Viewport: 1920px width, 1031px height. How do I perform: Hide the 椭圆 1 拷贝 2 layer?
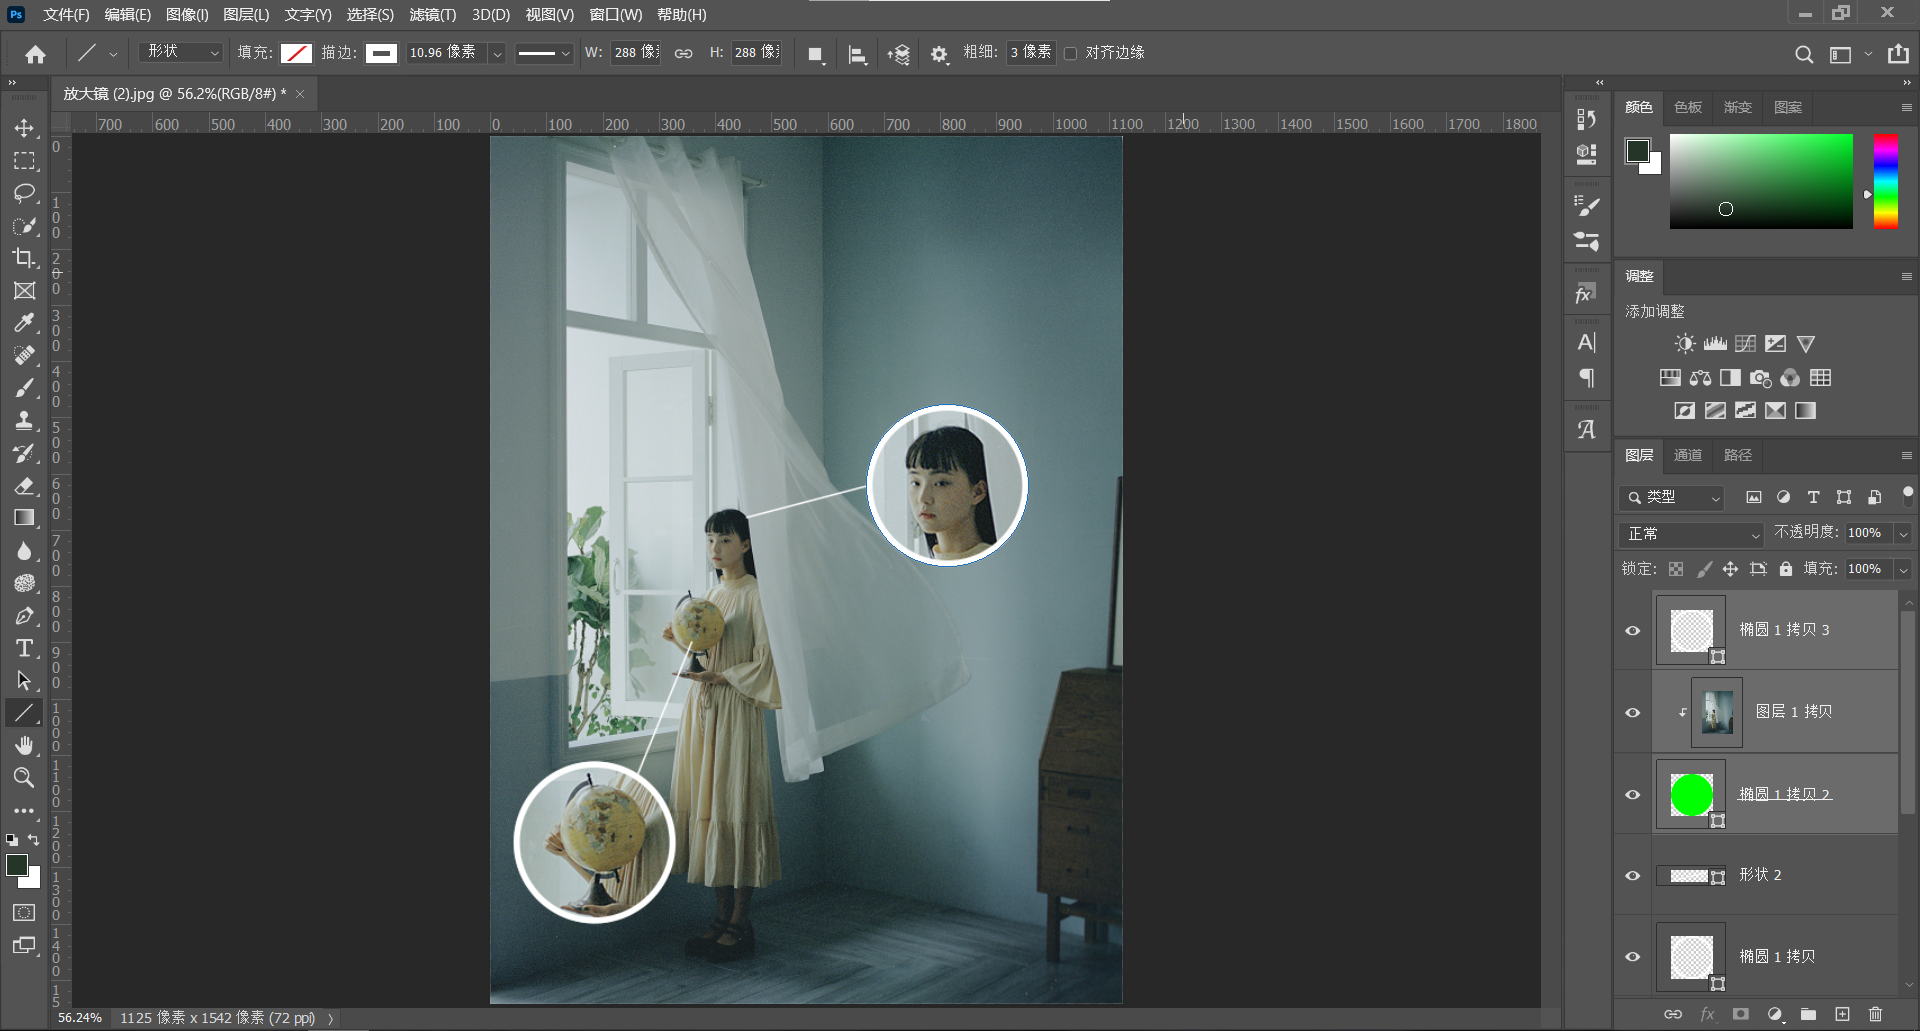pos(1633,795)
